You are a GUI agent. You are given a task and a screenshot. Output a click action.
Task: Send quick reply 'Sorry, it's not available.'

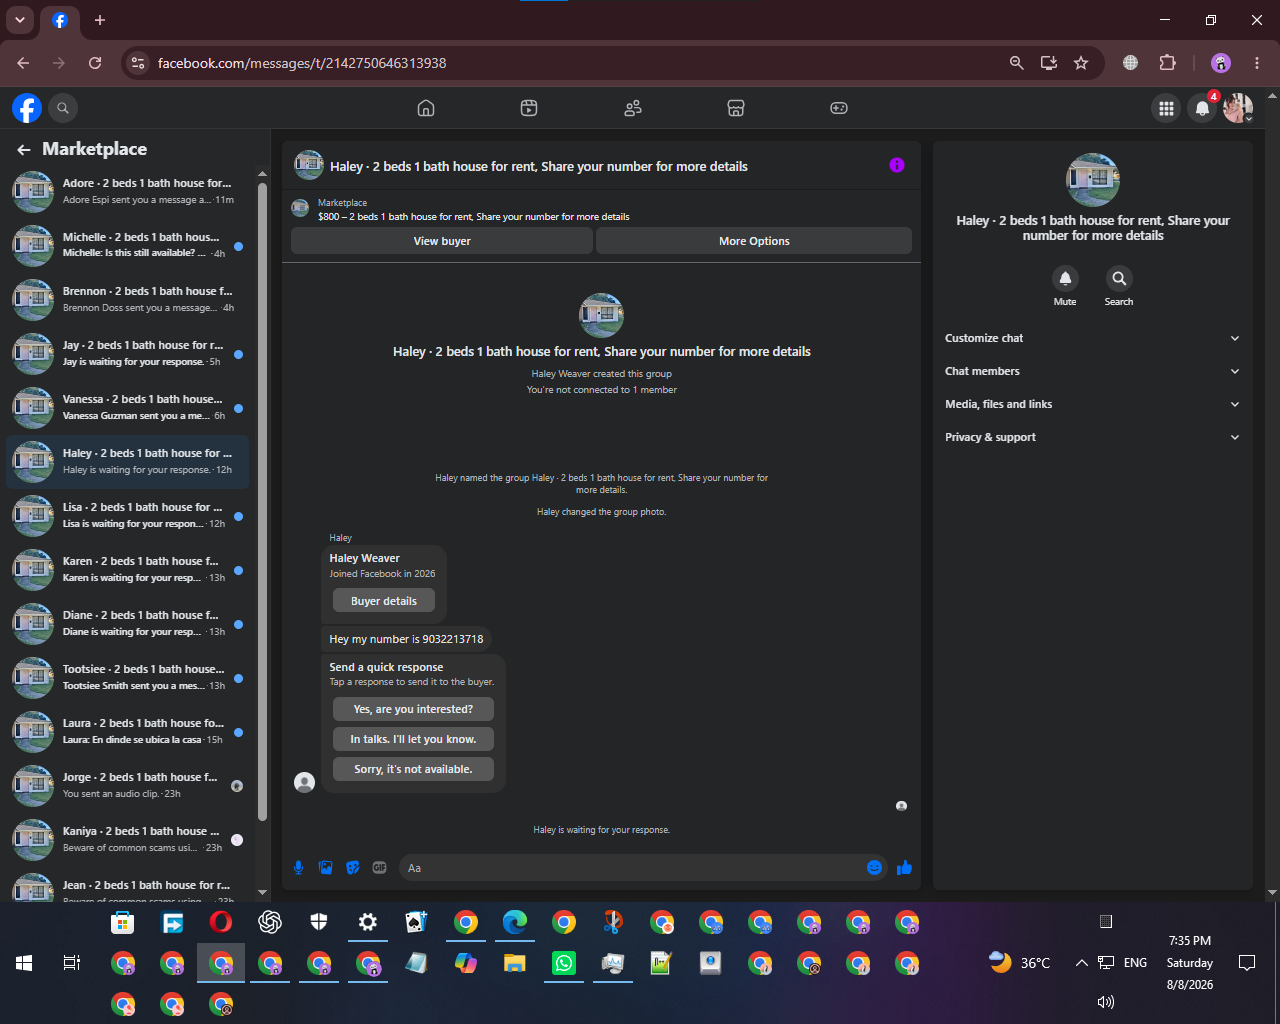coord(413,769)
